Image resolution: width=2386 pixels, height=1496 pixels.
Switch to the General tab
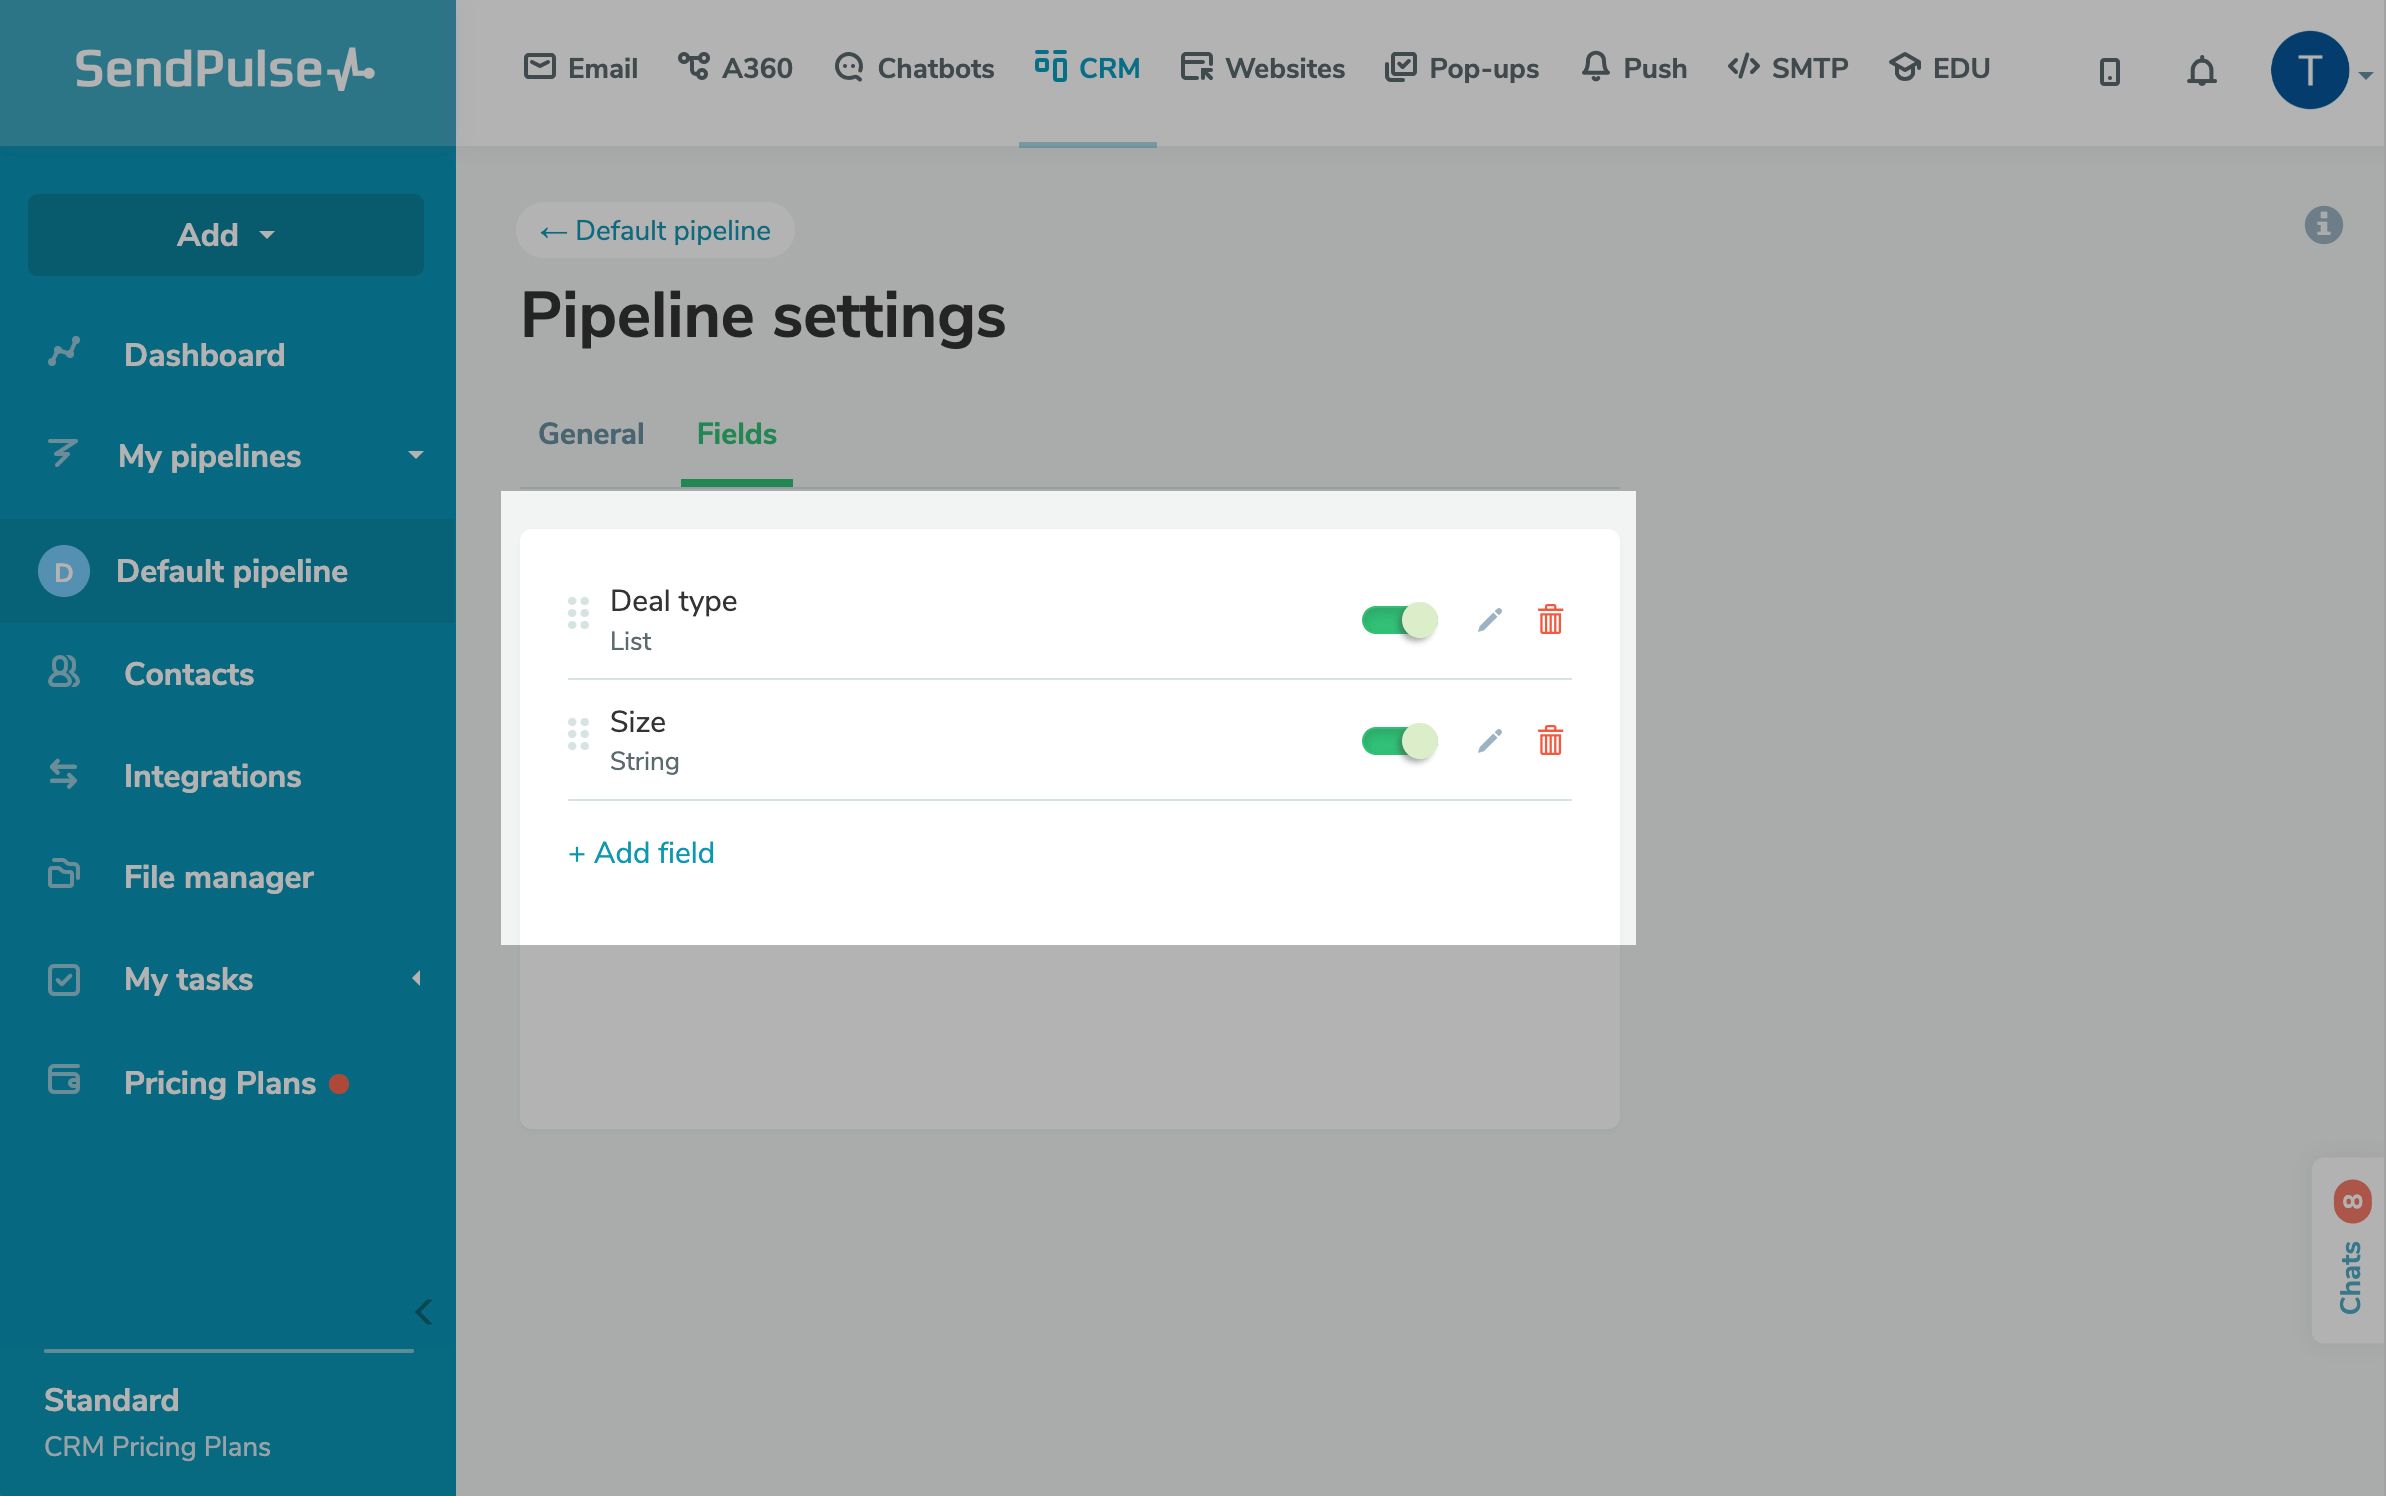(591, 434)
